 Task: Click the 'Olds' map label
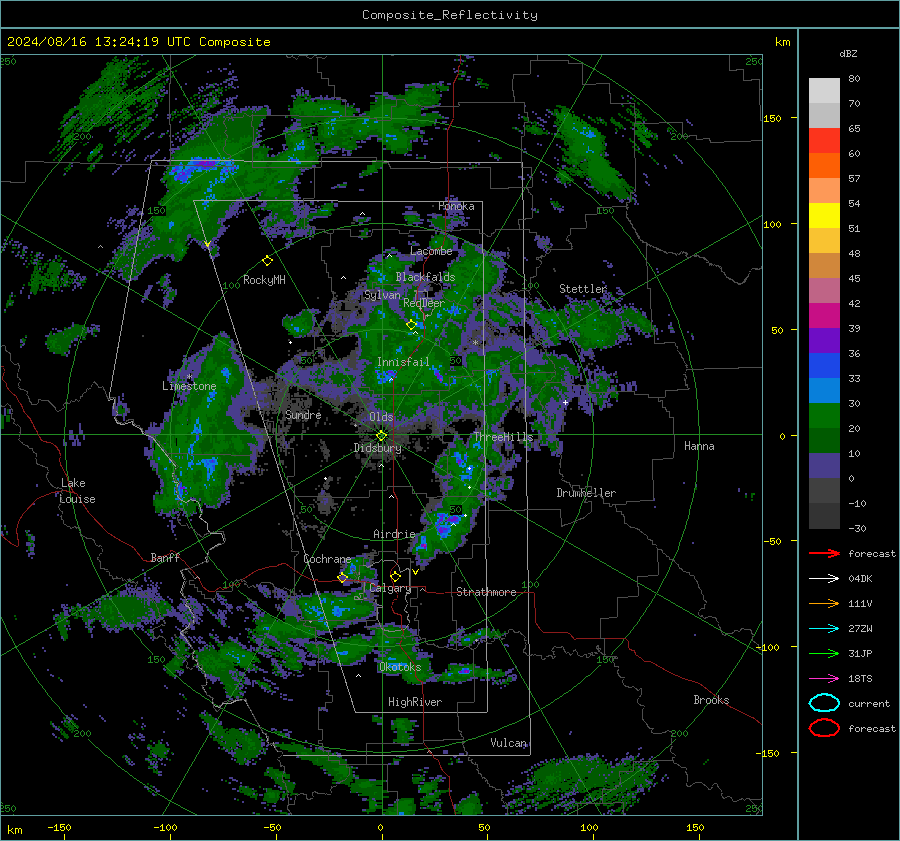tap(381, 417)
